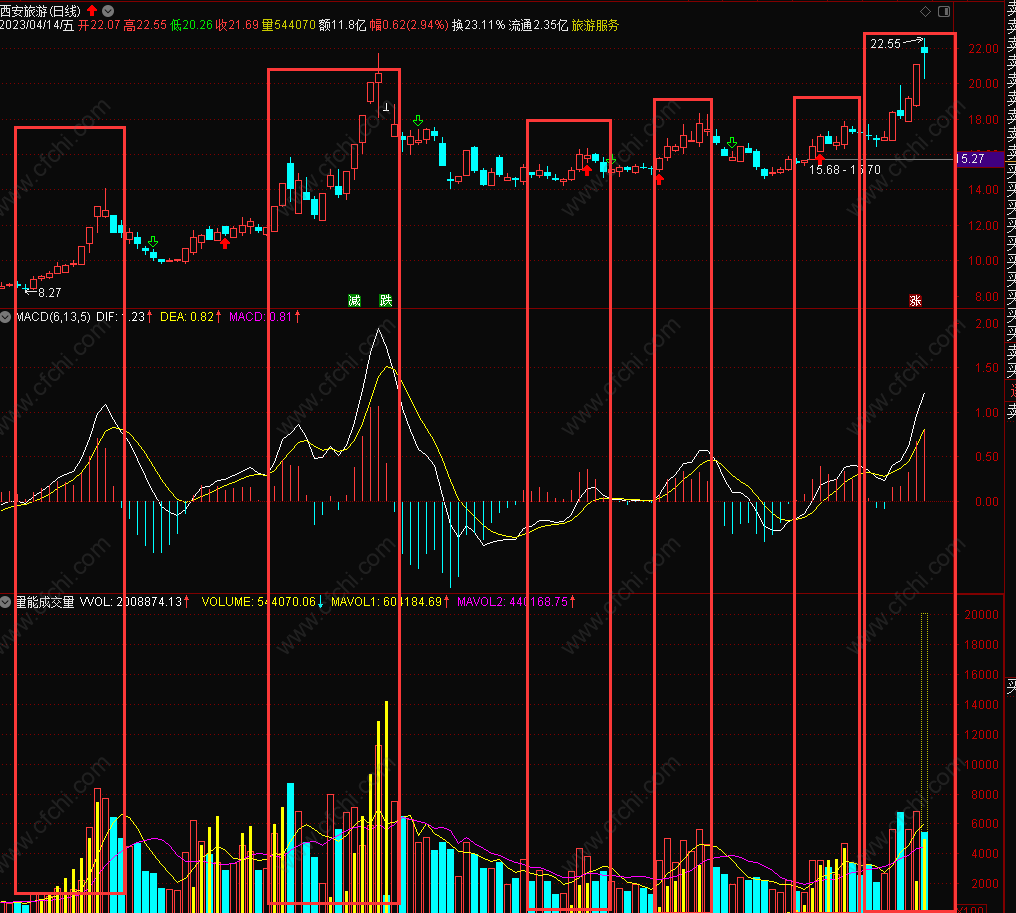
Task: Click the close price 收21.69
Action: (237, 25)
